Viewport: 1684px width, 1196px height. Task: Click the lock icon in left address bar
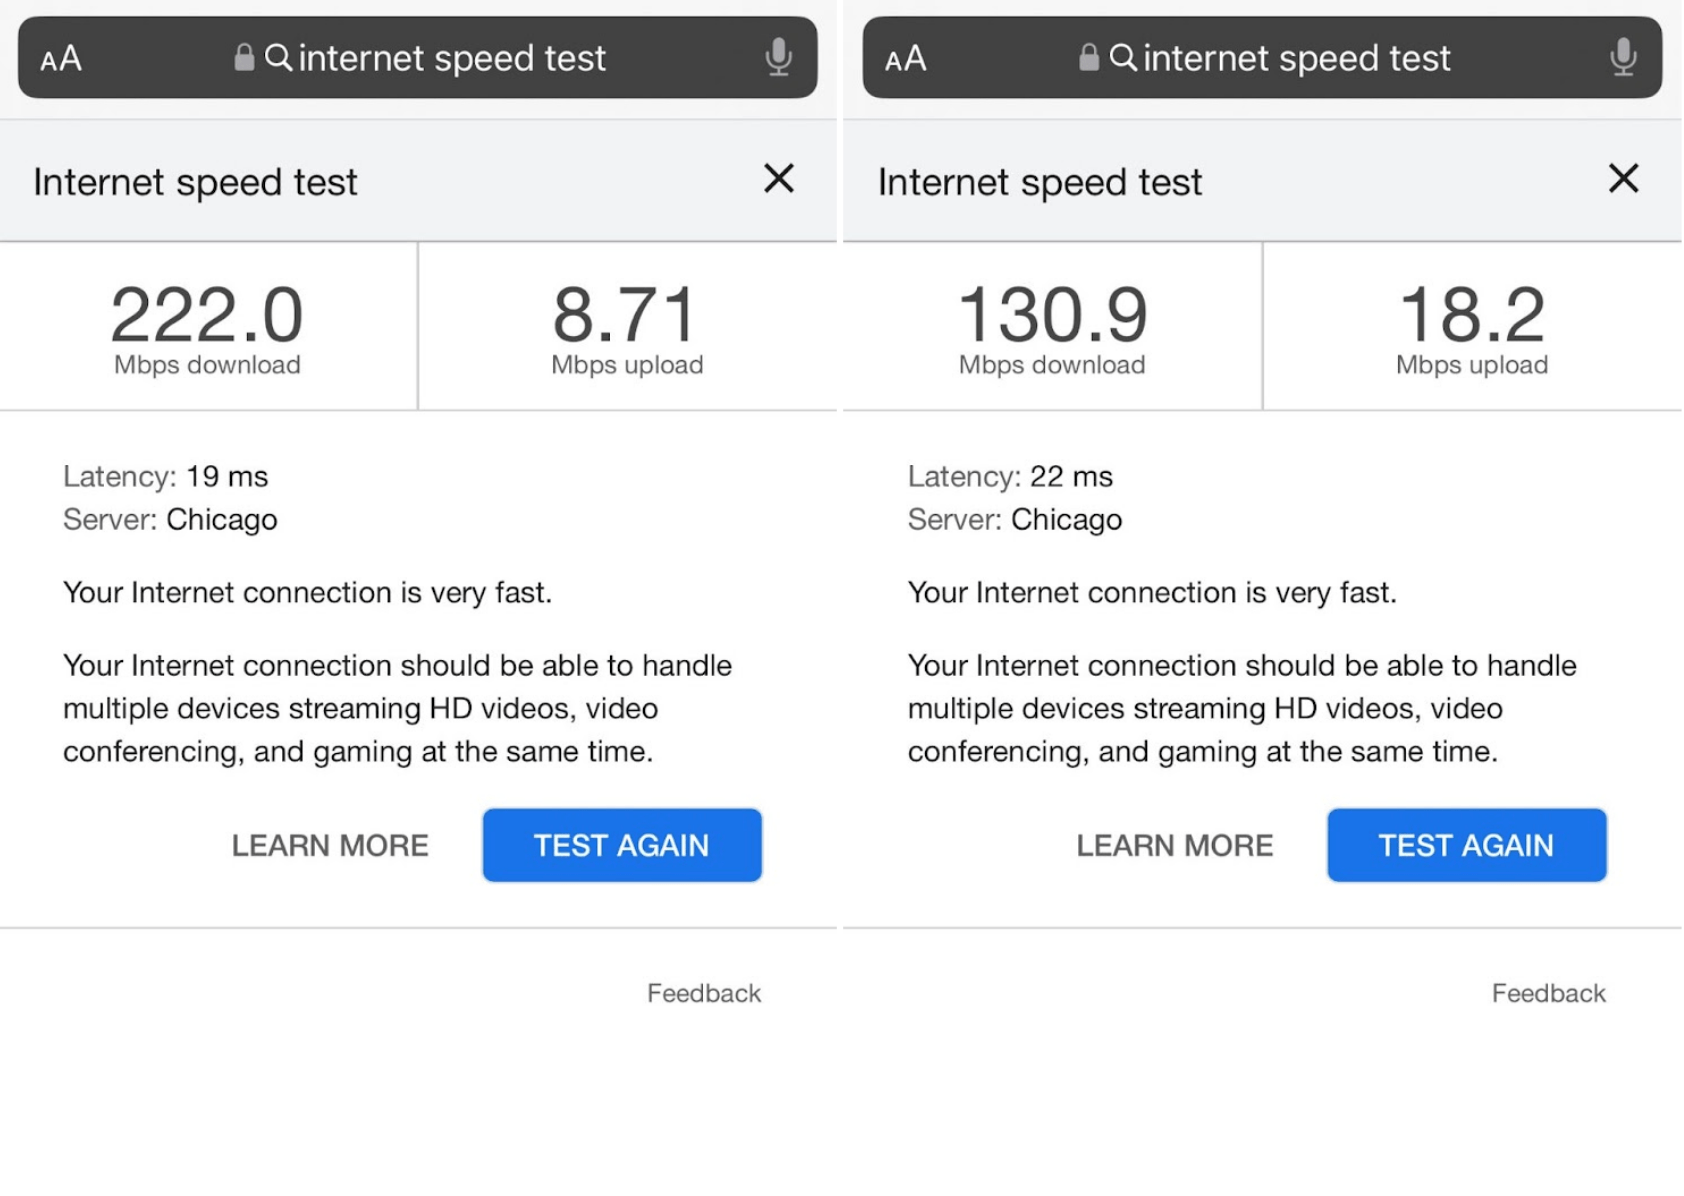point(244,58)
